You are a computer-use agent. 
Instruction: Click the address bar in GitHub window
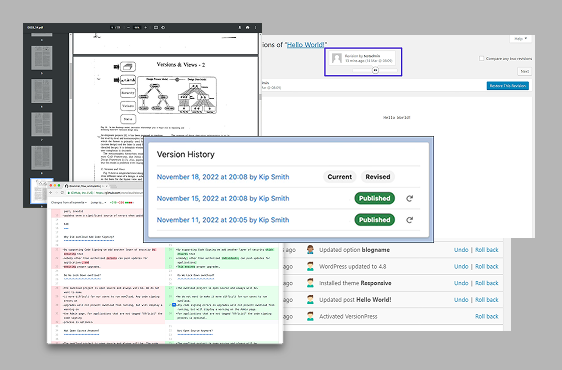pos(106,193)
